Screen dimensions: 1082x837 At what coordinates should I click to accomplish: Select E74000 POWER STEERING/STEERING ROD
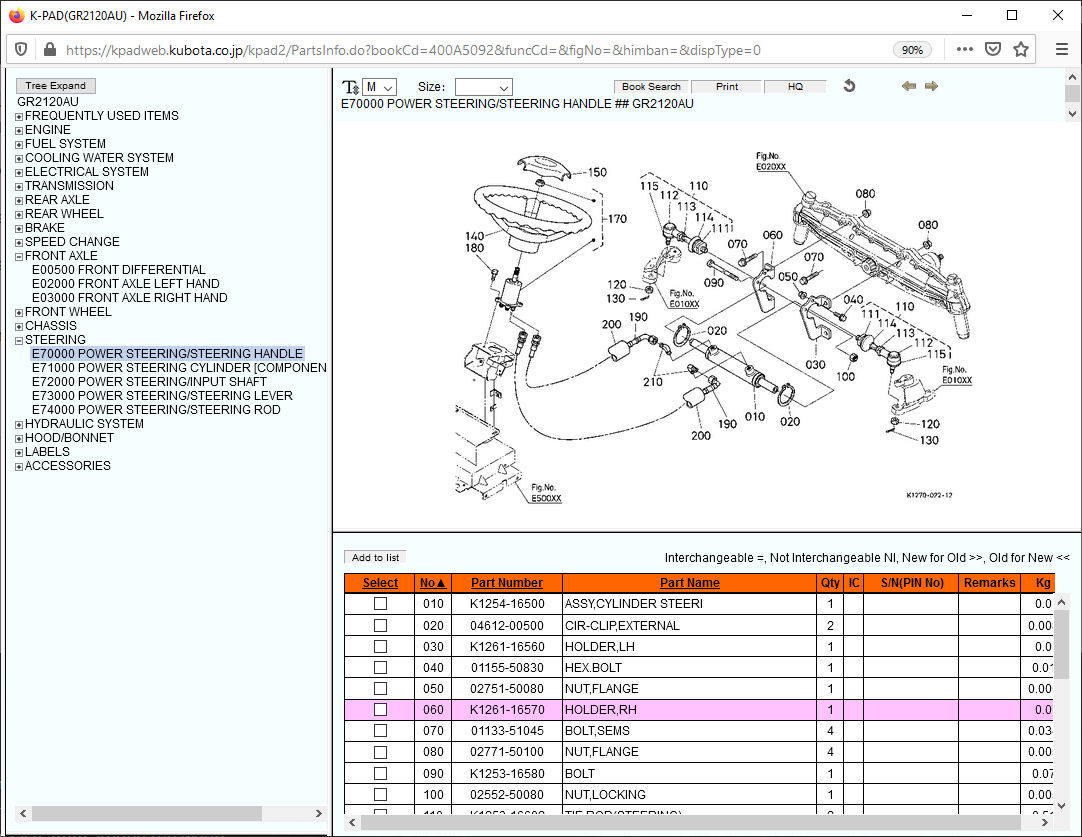tap(156, 409)
